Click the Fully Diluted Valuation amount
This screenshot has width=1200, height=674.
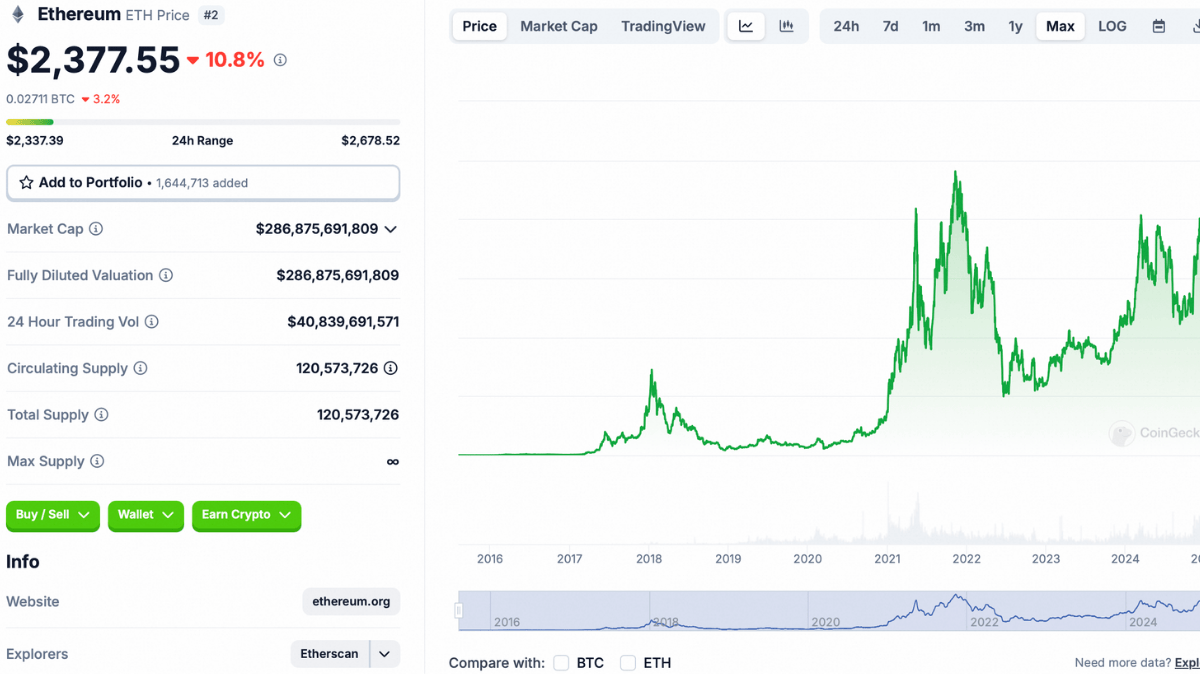[338, 275]
